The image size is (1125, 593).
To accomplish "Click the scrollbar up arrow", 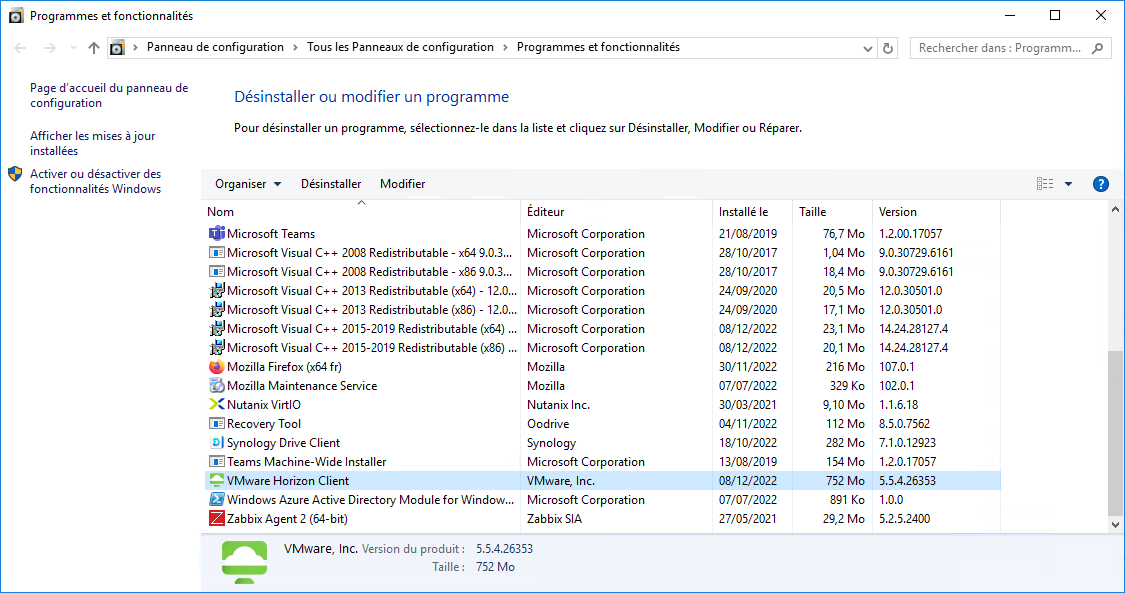I will 1115,209.
